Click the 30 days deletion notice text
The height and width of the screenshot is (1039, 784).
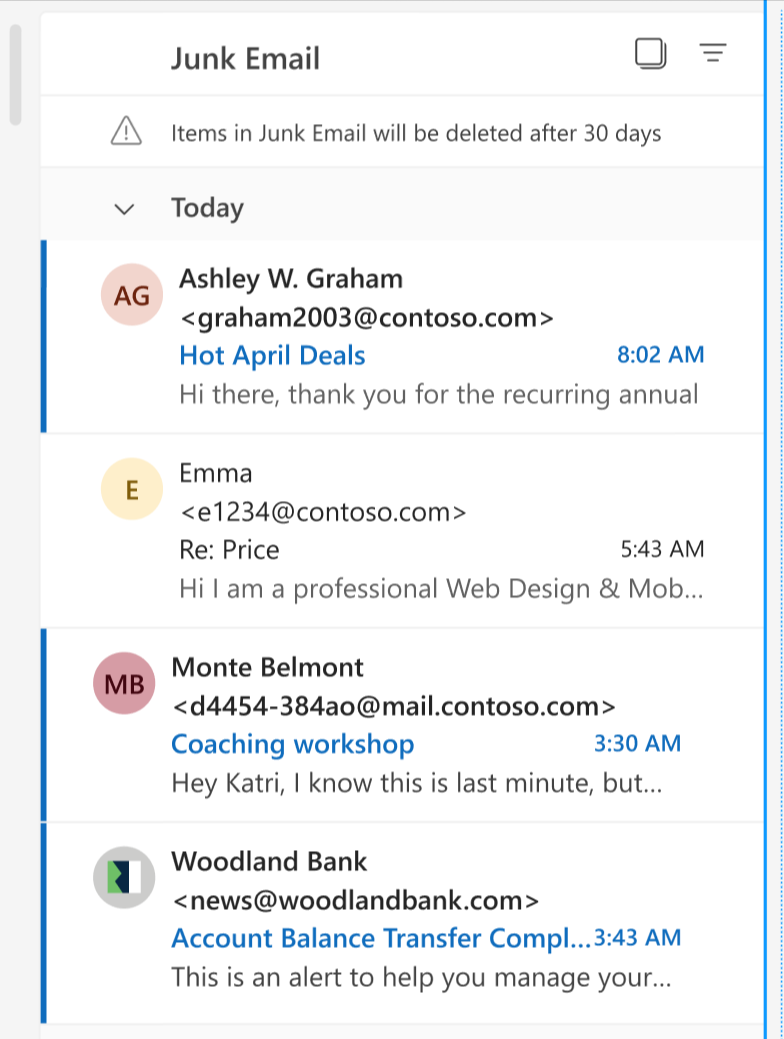pyautogui.click(x=416, y=133)
